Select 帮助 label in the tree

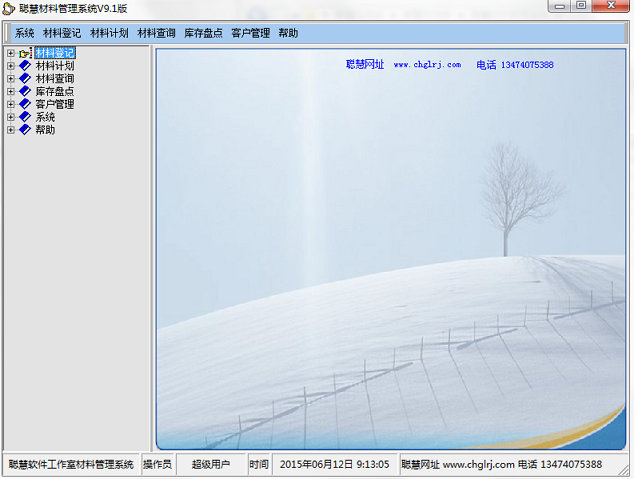point(45,130)
